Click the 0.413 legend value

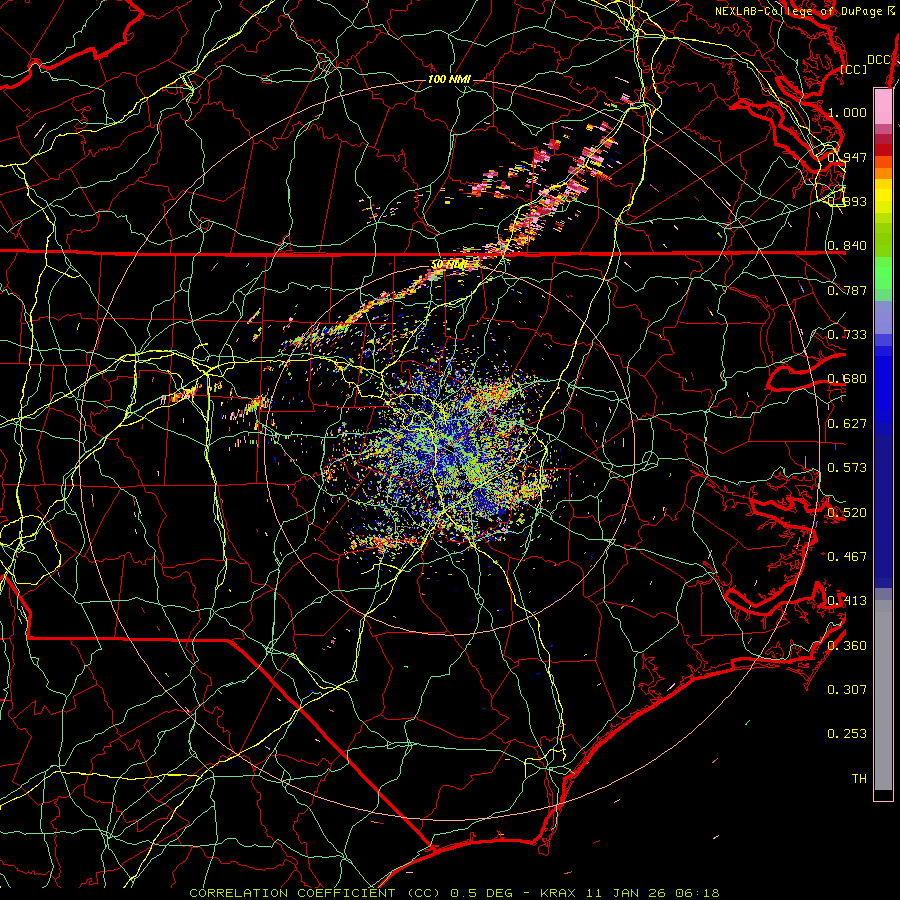click(x=847, y=601)
